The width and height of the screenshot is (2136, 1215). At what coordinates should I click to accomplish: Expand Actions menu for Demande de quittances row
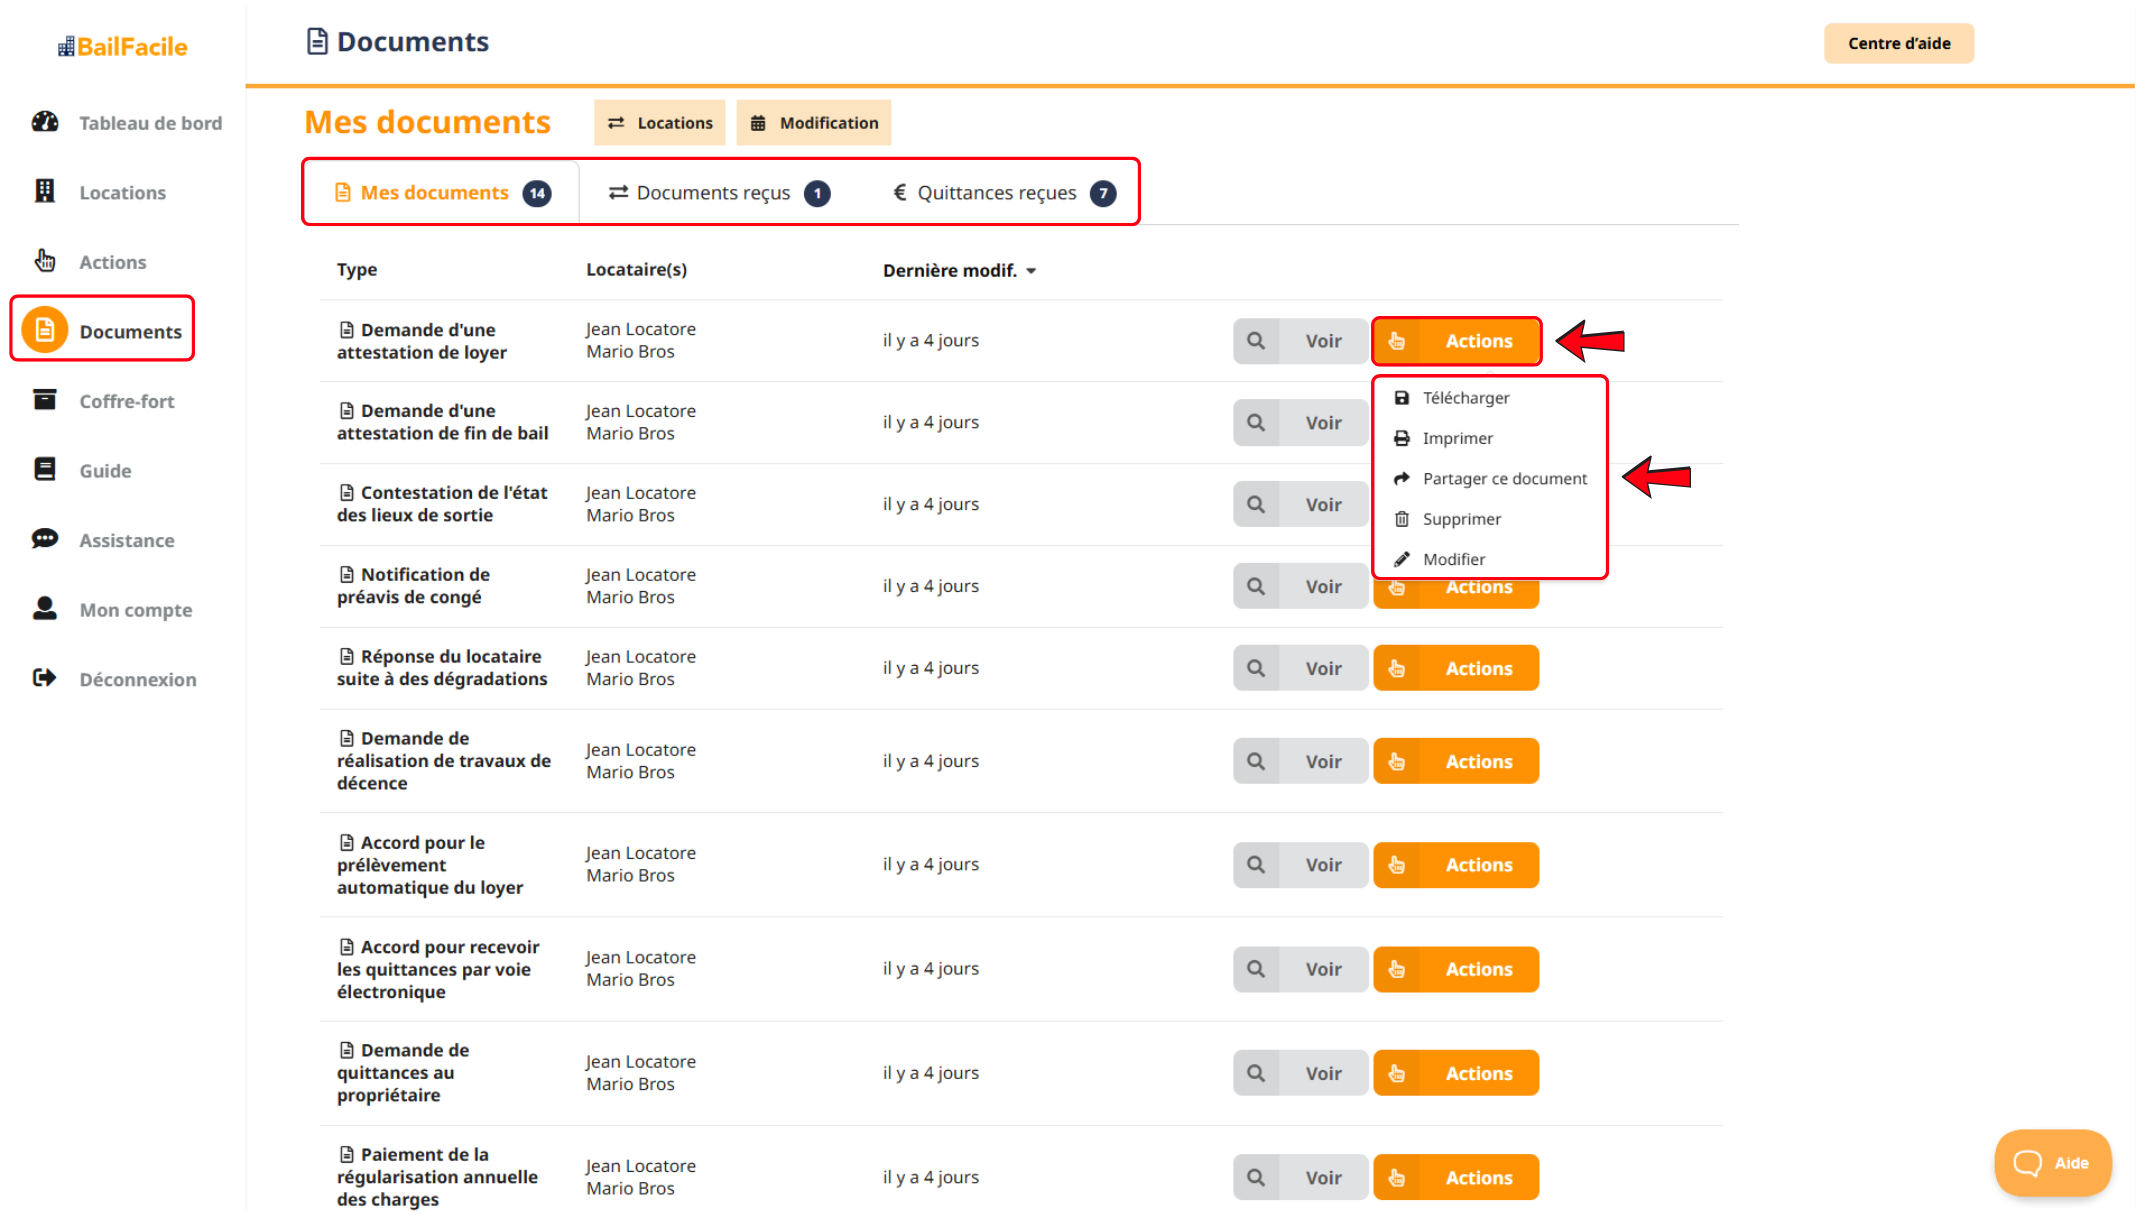coord(1455,1073)
